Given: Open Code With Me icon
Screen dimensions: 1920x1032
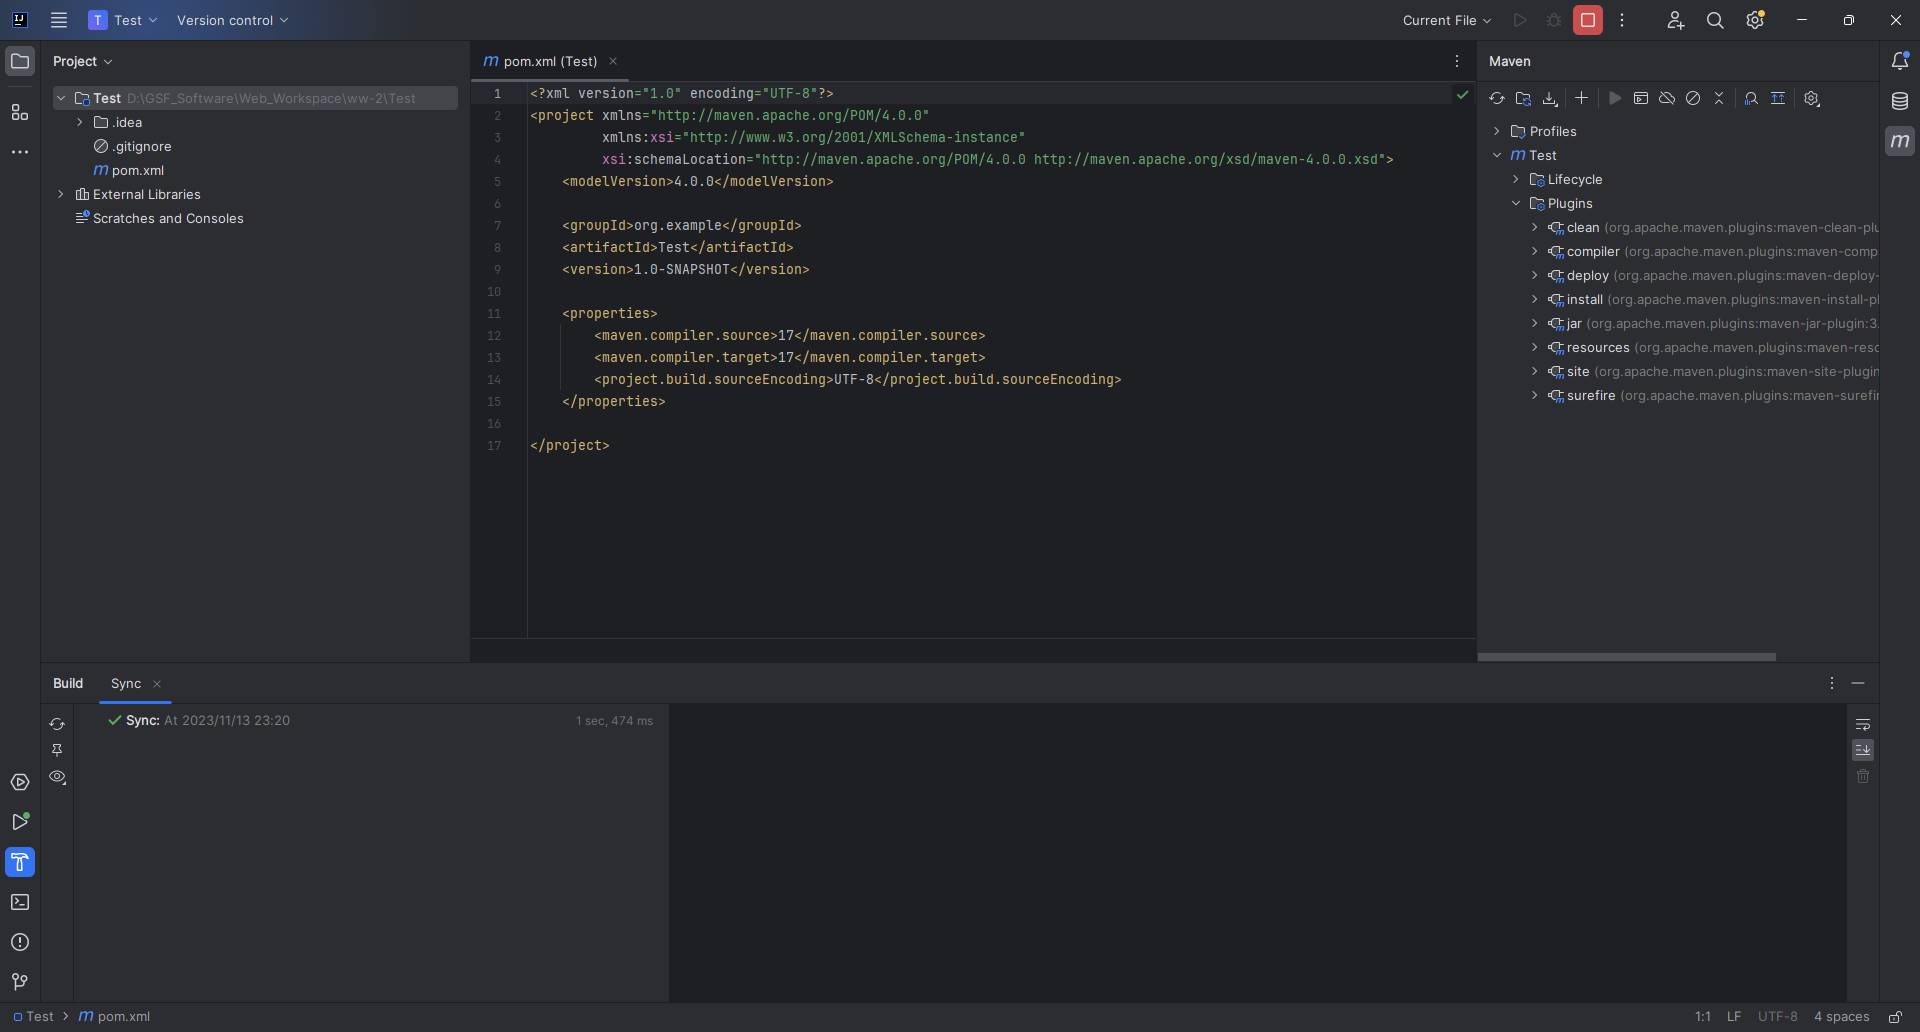Looking at the screenshot, I should [x=1676, y=20].
